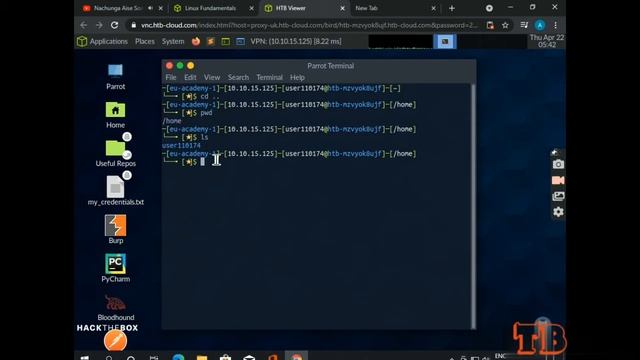Screen dimensions: 640x360
Task: Click the user110174 directory listing output
Action: coord(181,146)
